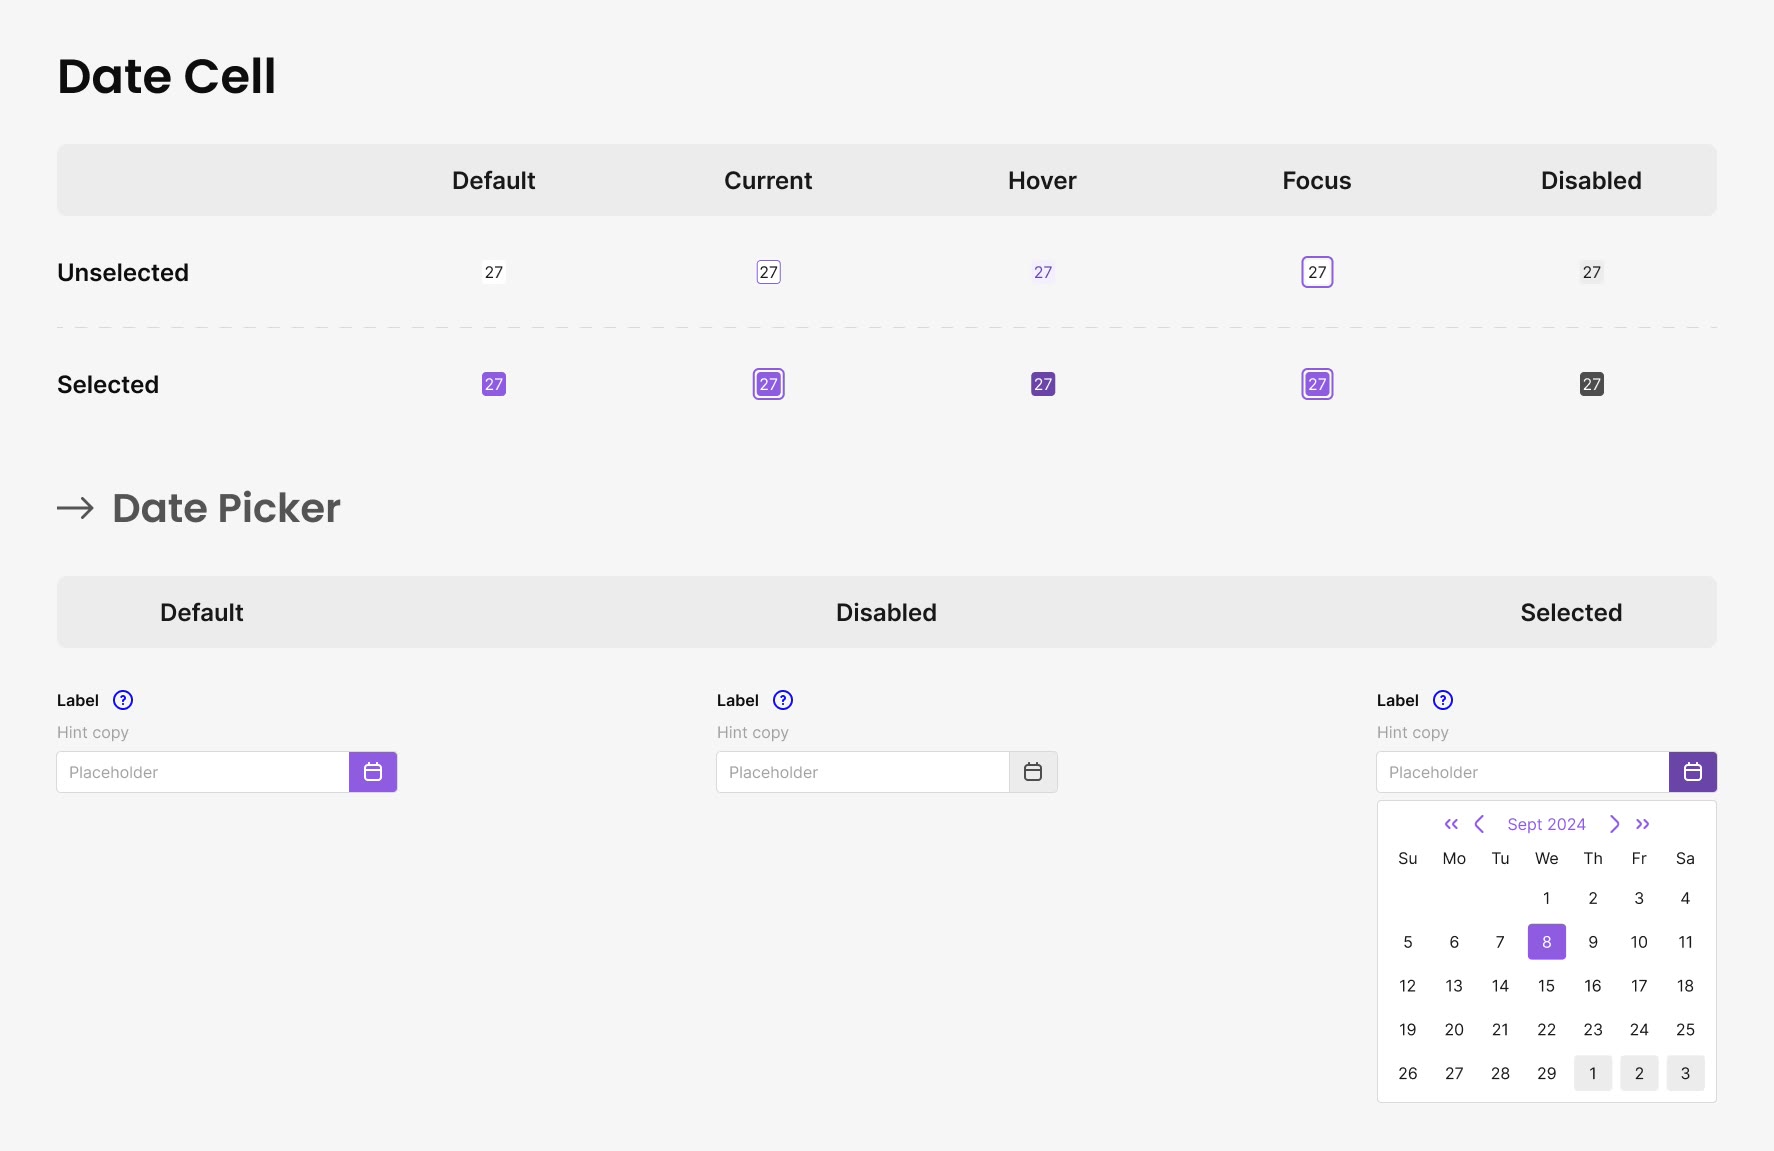
Task: Pick day 15 in the calendar
Action: click(1546, 986)
